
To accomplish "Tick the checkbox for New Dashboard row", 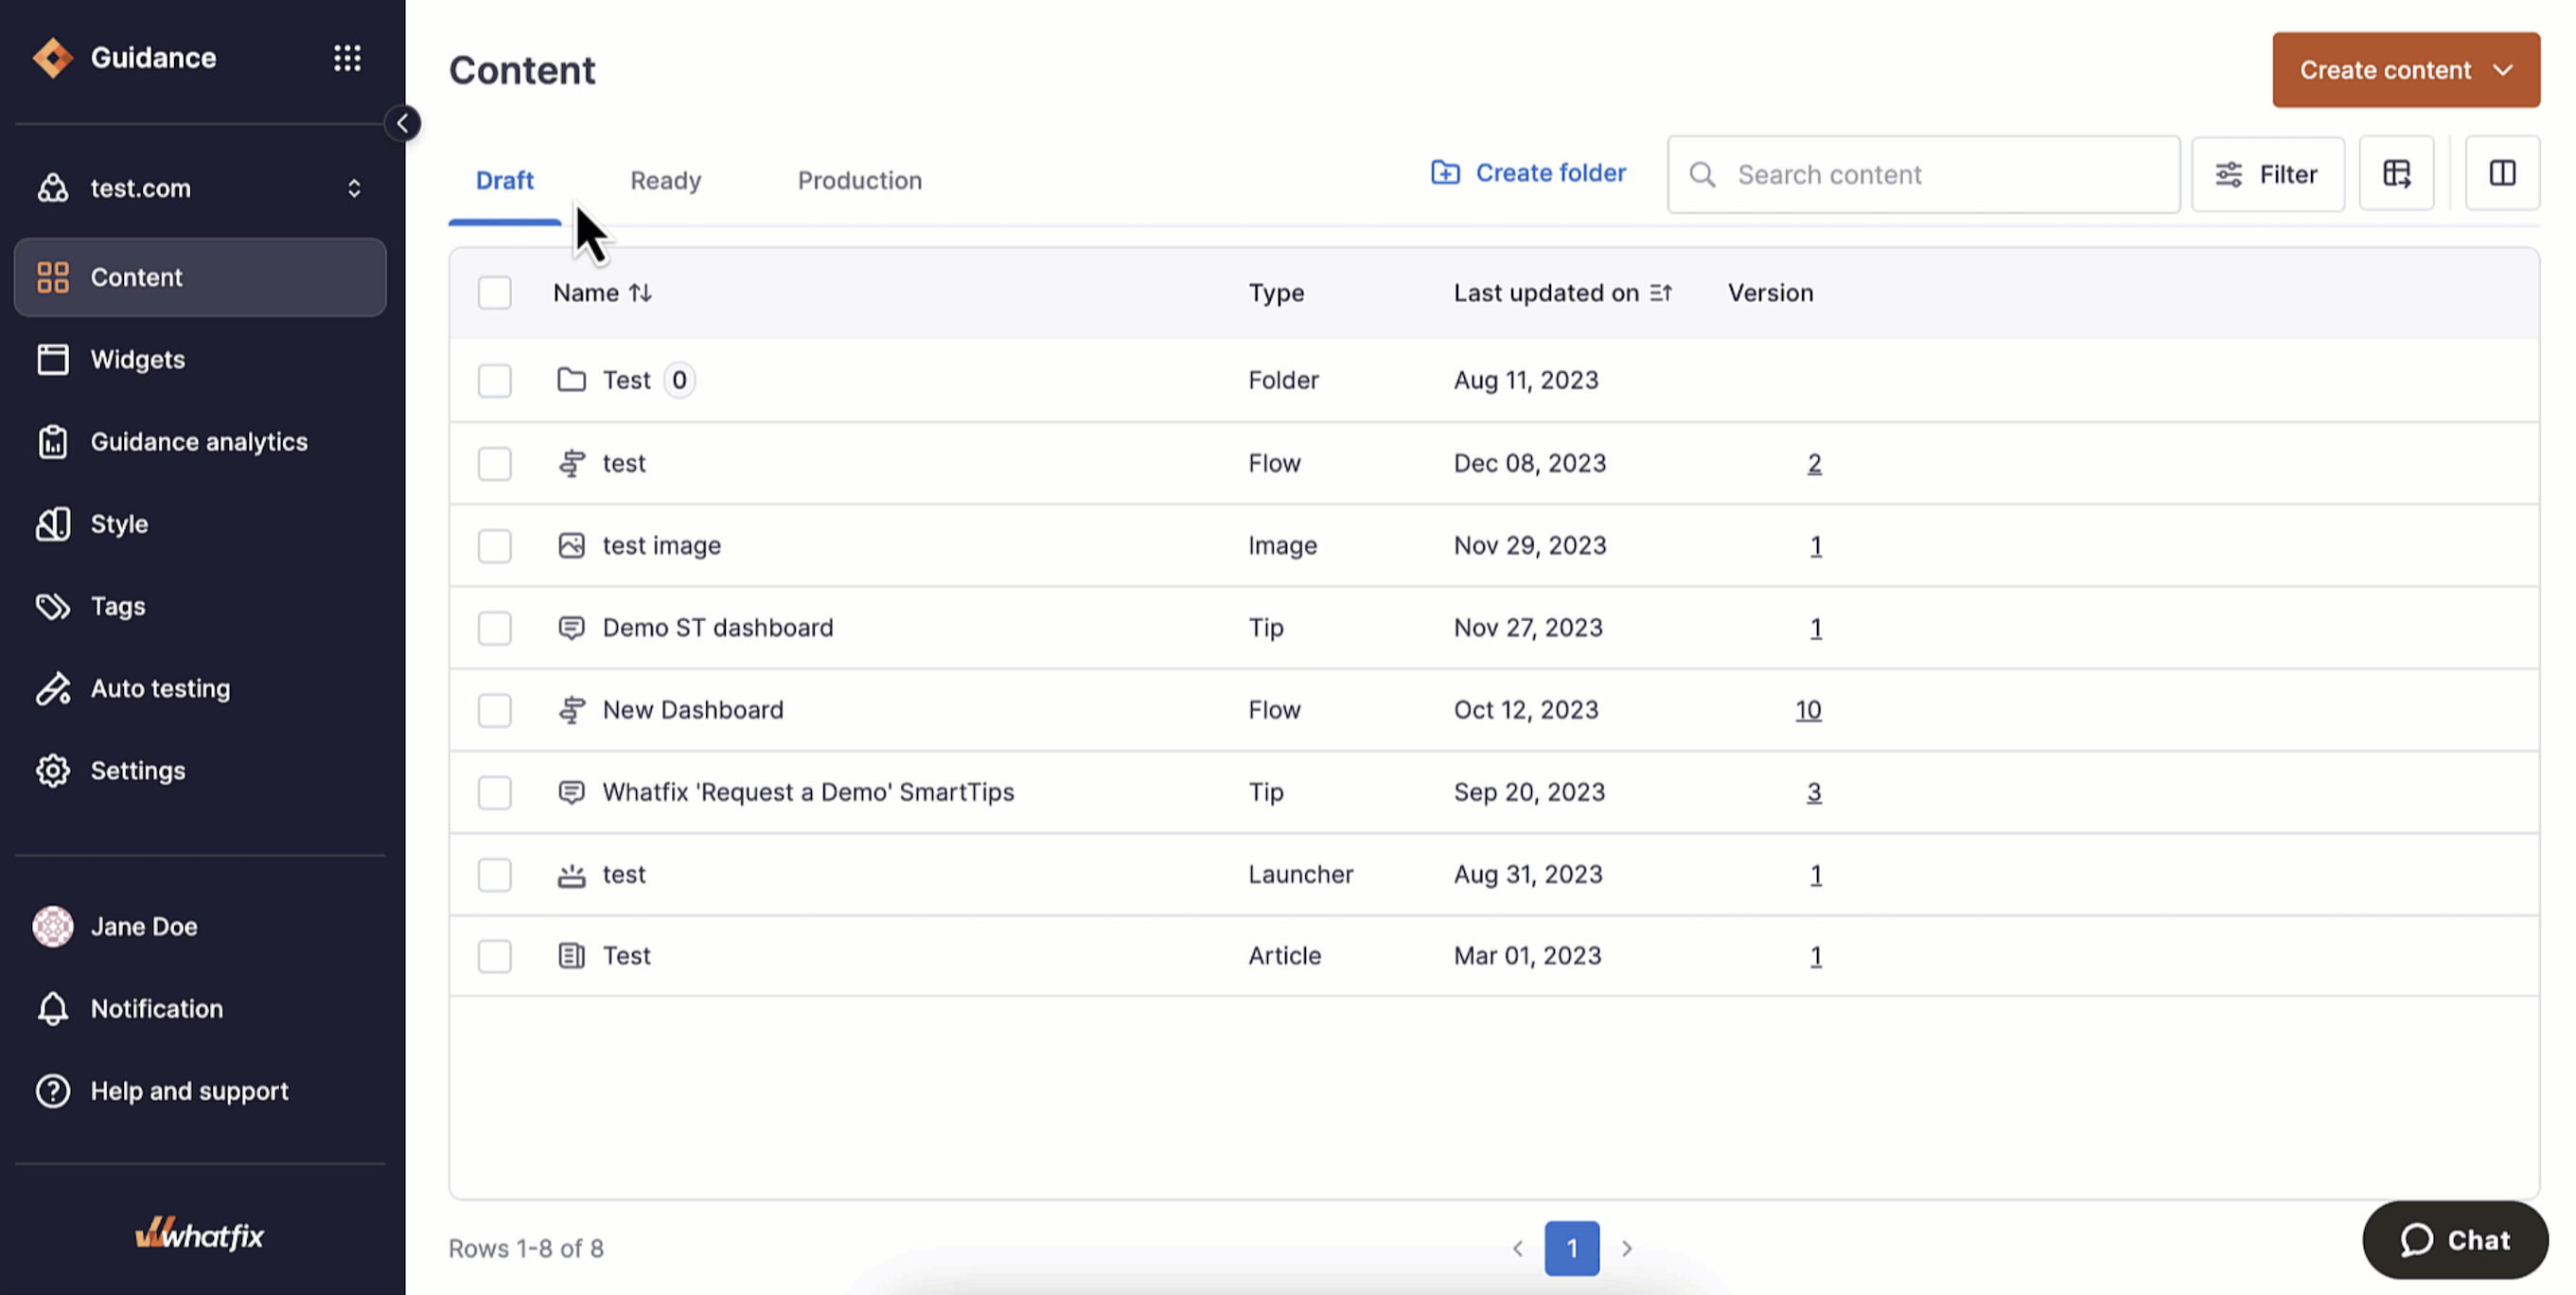I will point(495,710).
